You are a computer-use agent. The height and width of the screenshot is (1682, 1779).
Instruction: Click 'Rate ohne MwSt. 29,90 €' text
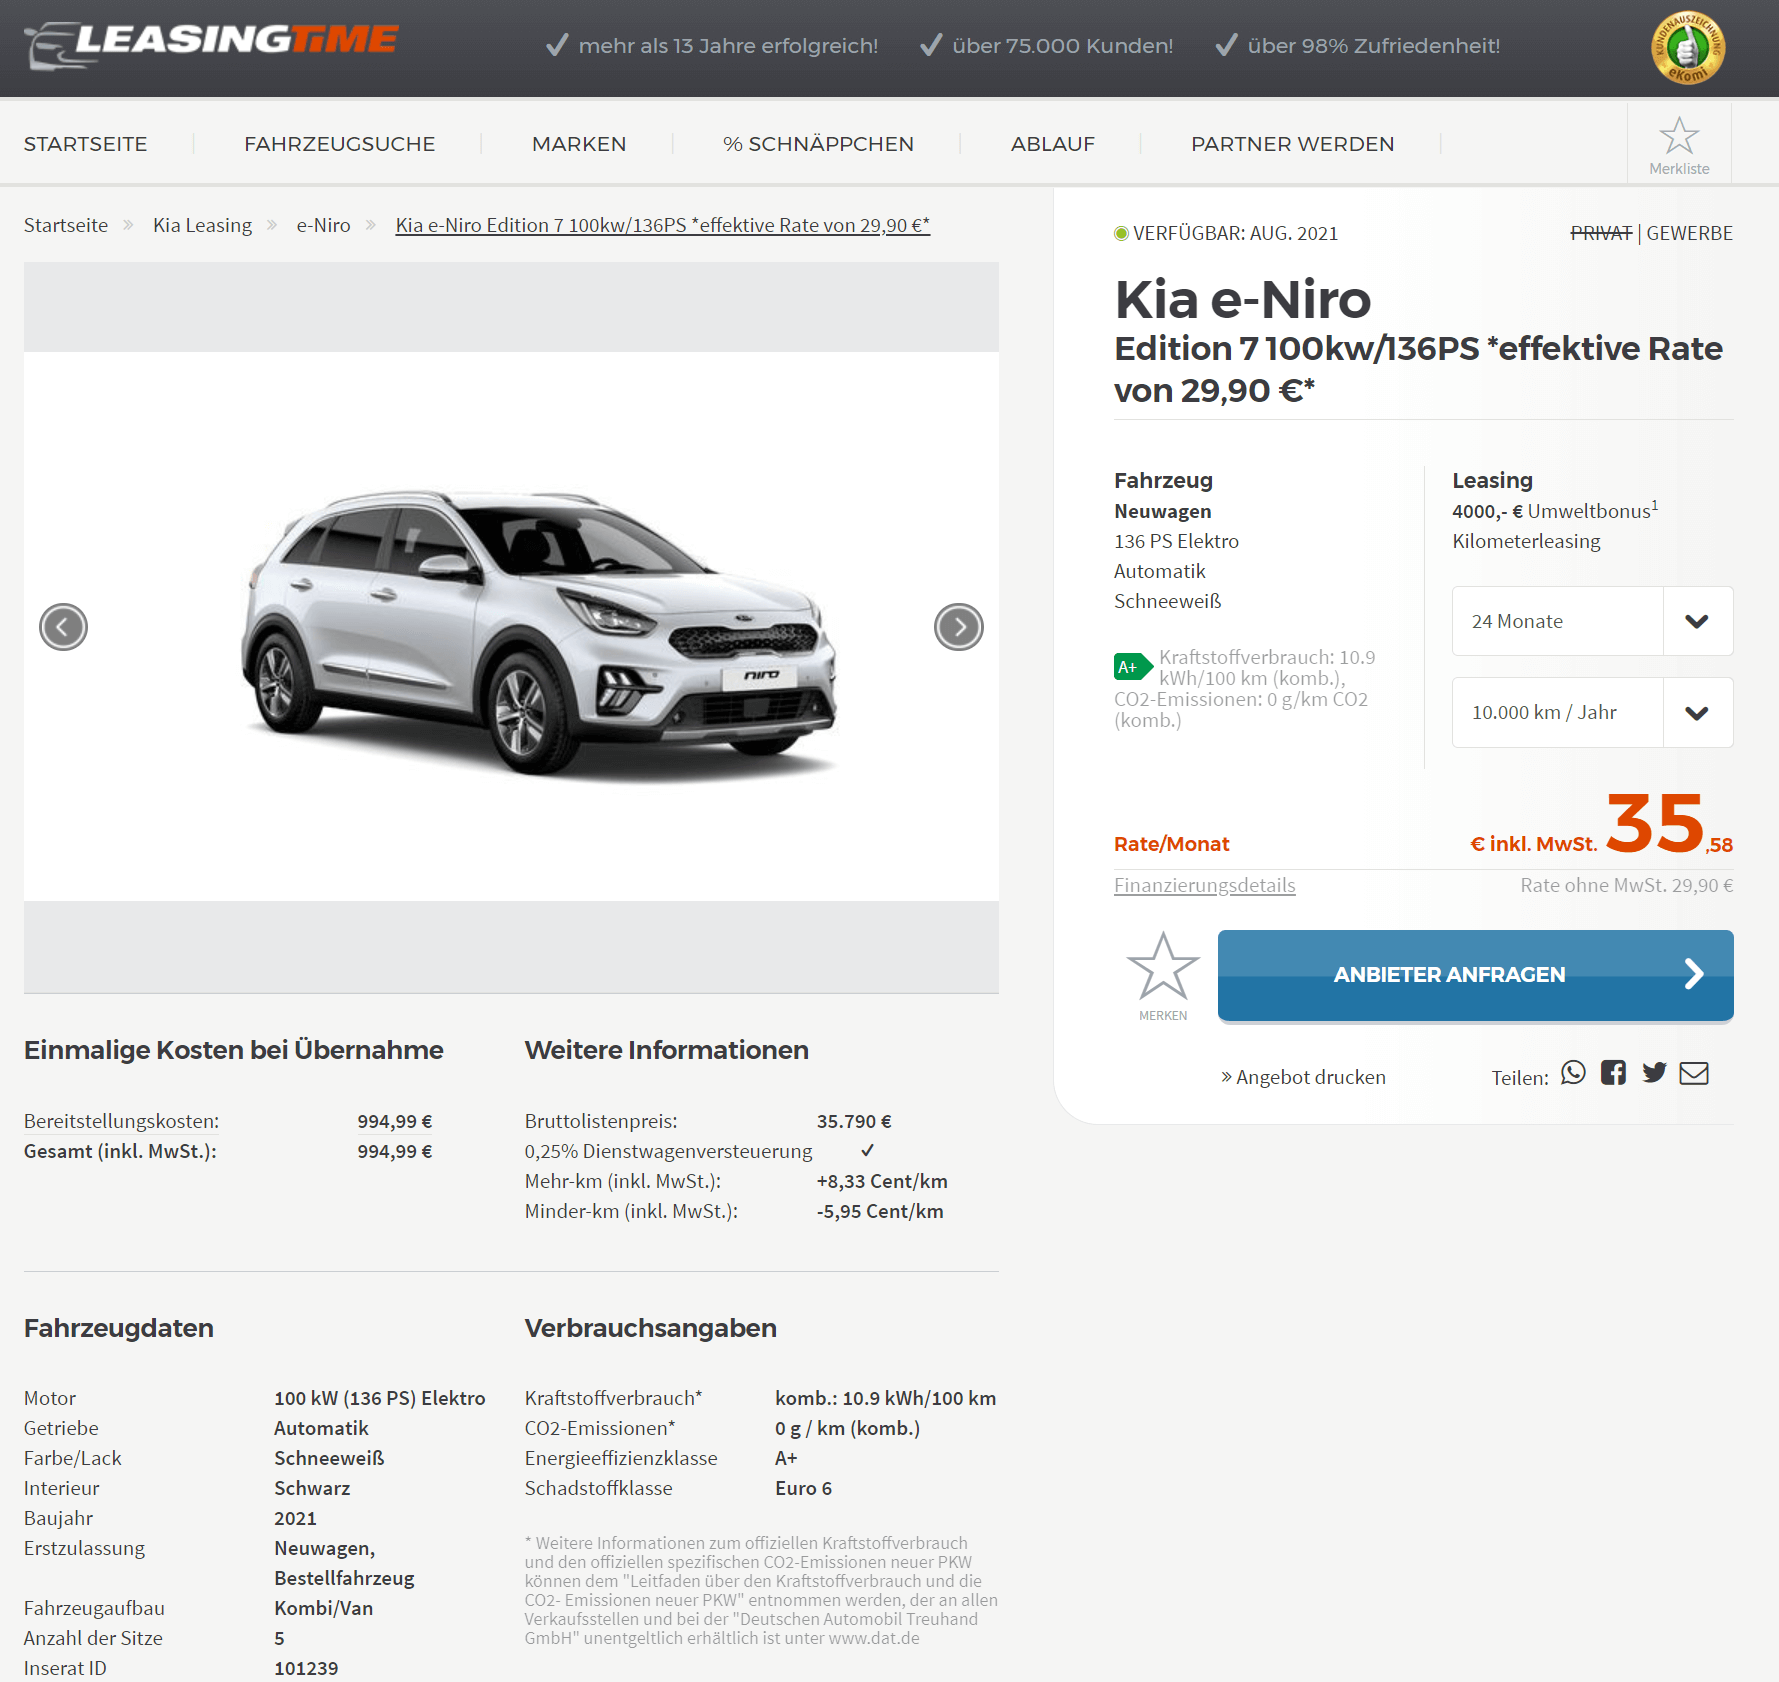1627,885
